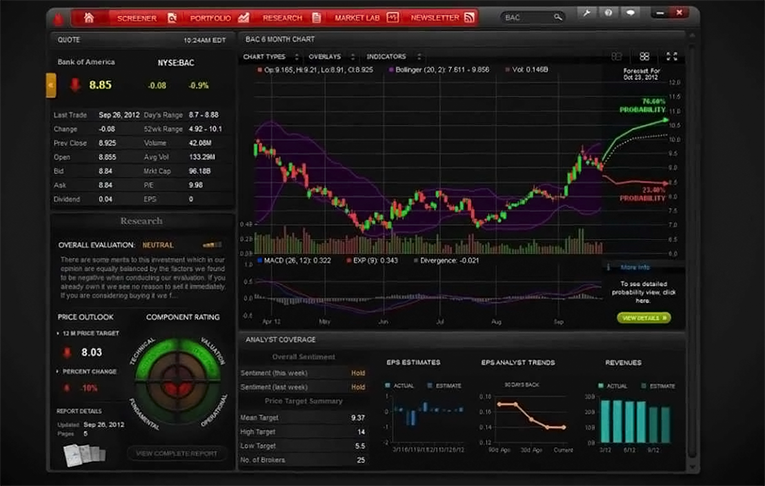765x486 pixels.
Task: Click the 76.60% Probability forecast label
Action: [x=643, y=105]
